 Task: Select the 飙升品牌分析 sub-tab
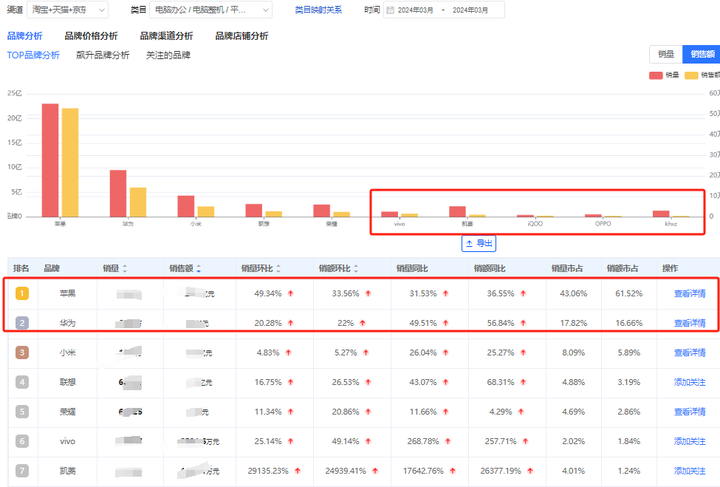pos(103,55)
